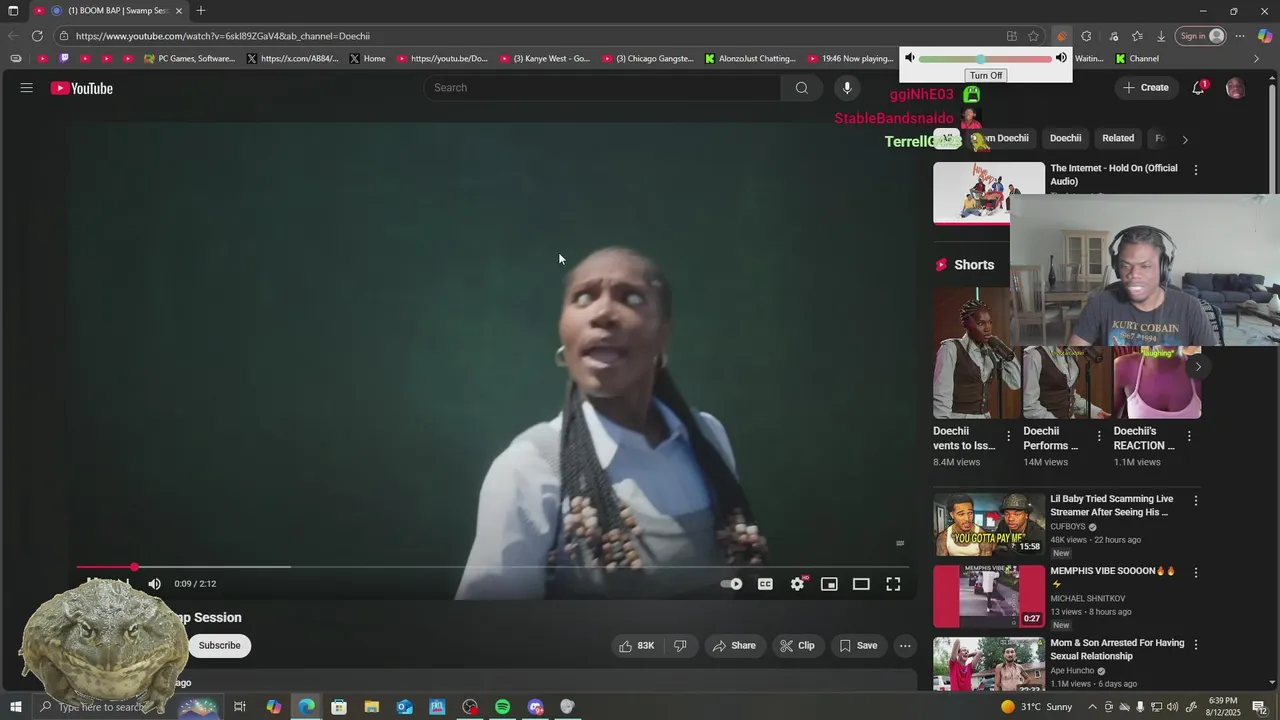Viewport: 1280px width, 720px height.
Task: Open '(3) Chicago Gangste...' bookmark
Action: coord(647,59)
